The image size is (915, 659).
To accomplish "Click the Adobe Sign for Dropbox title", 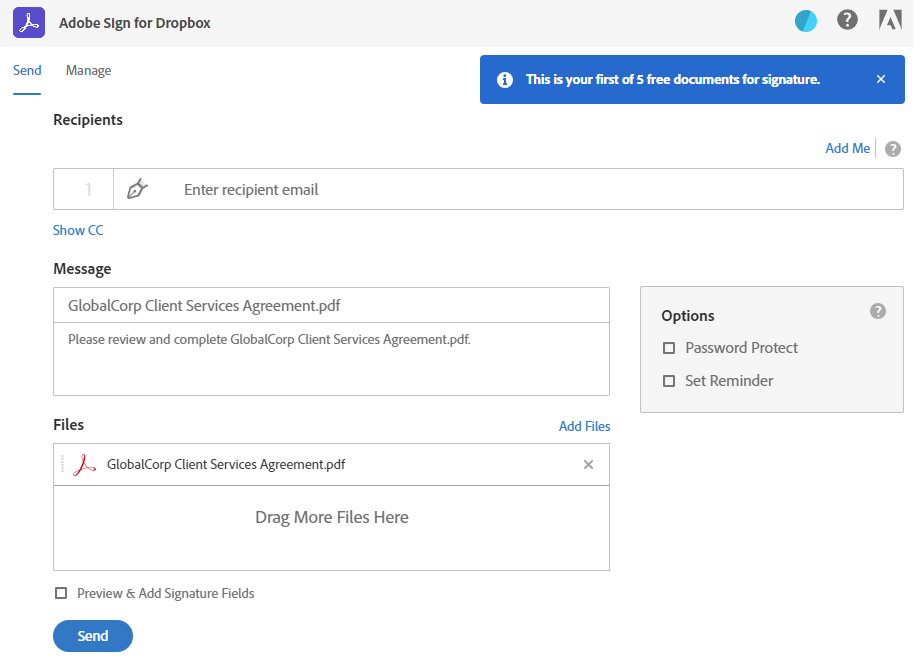I will [x=135, y=23].
